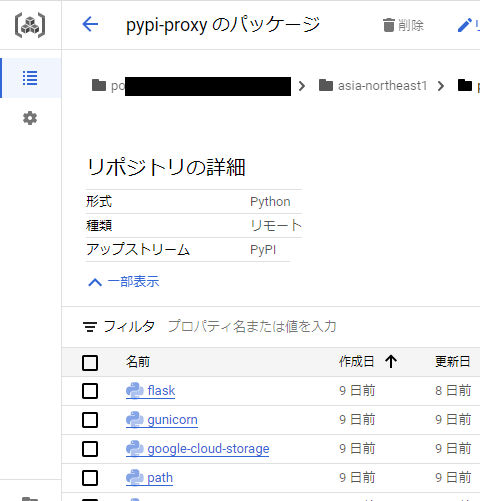Click the blacked-out project folder icon
Viewport: 480px width, 501px height.
pyautogui.click(x=99, y=85)
